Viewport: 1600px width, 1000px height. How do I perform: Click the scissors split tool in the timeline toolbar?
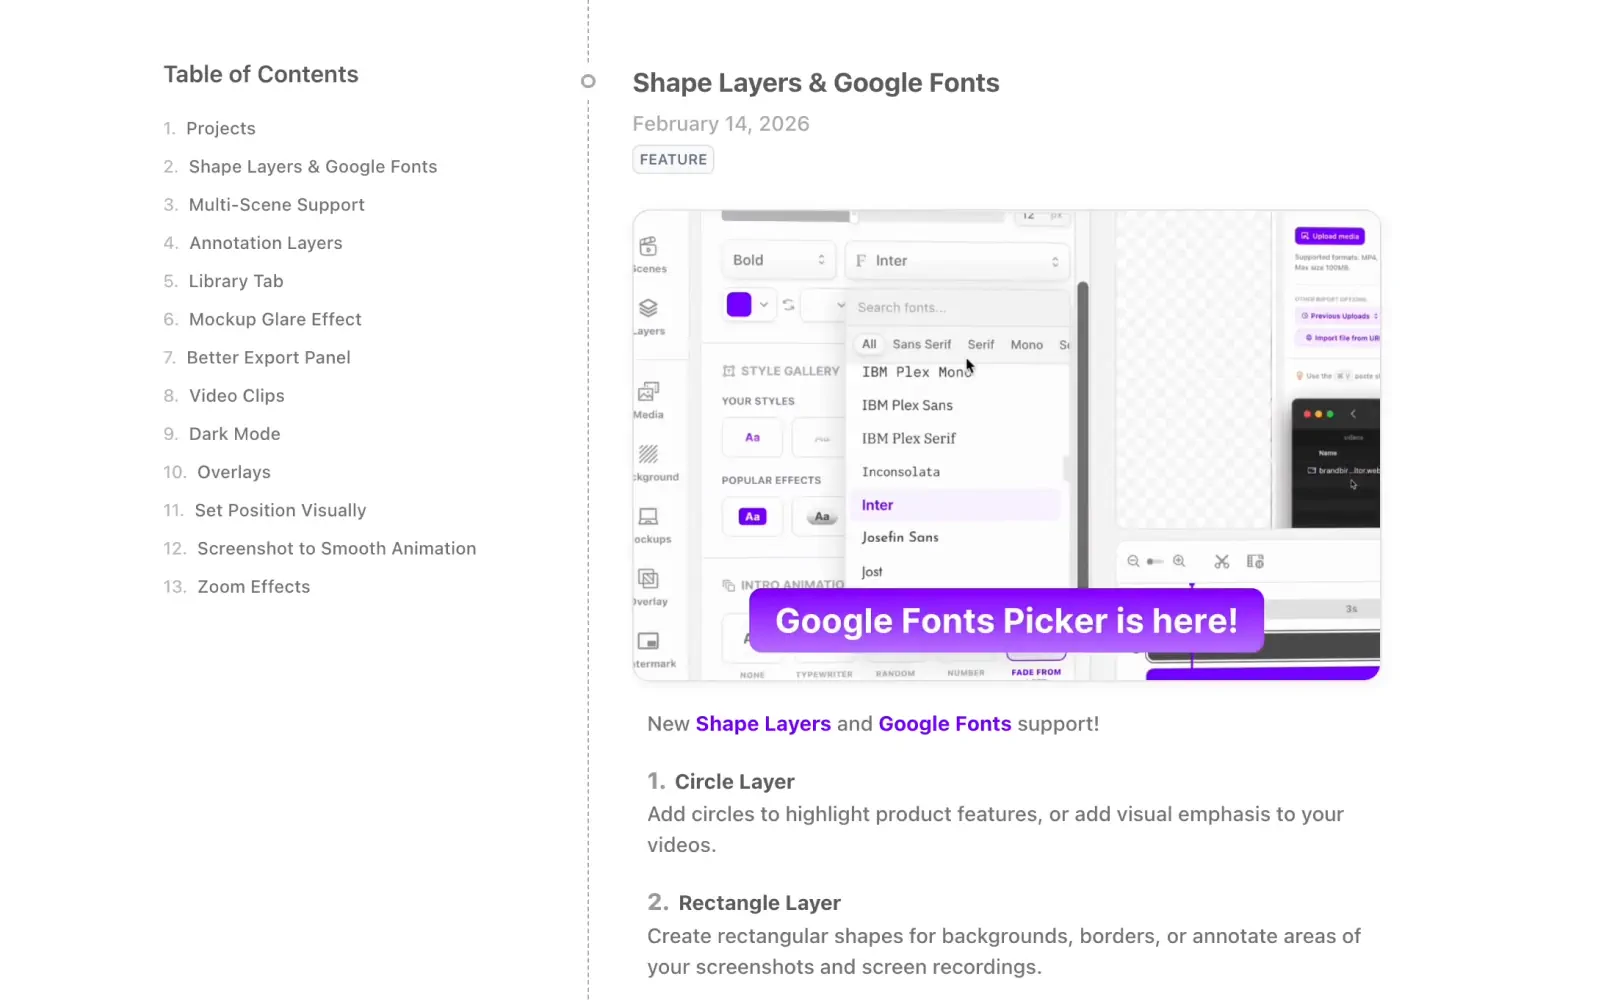(x=1221, y=561)
